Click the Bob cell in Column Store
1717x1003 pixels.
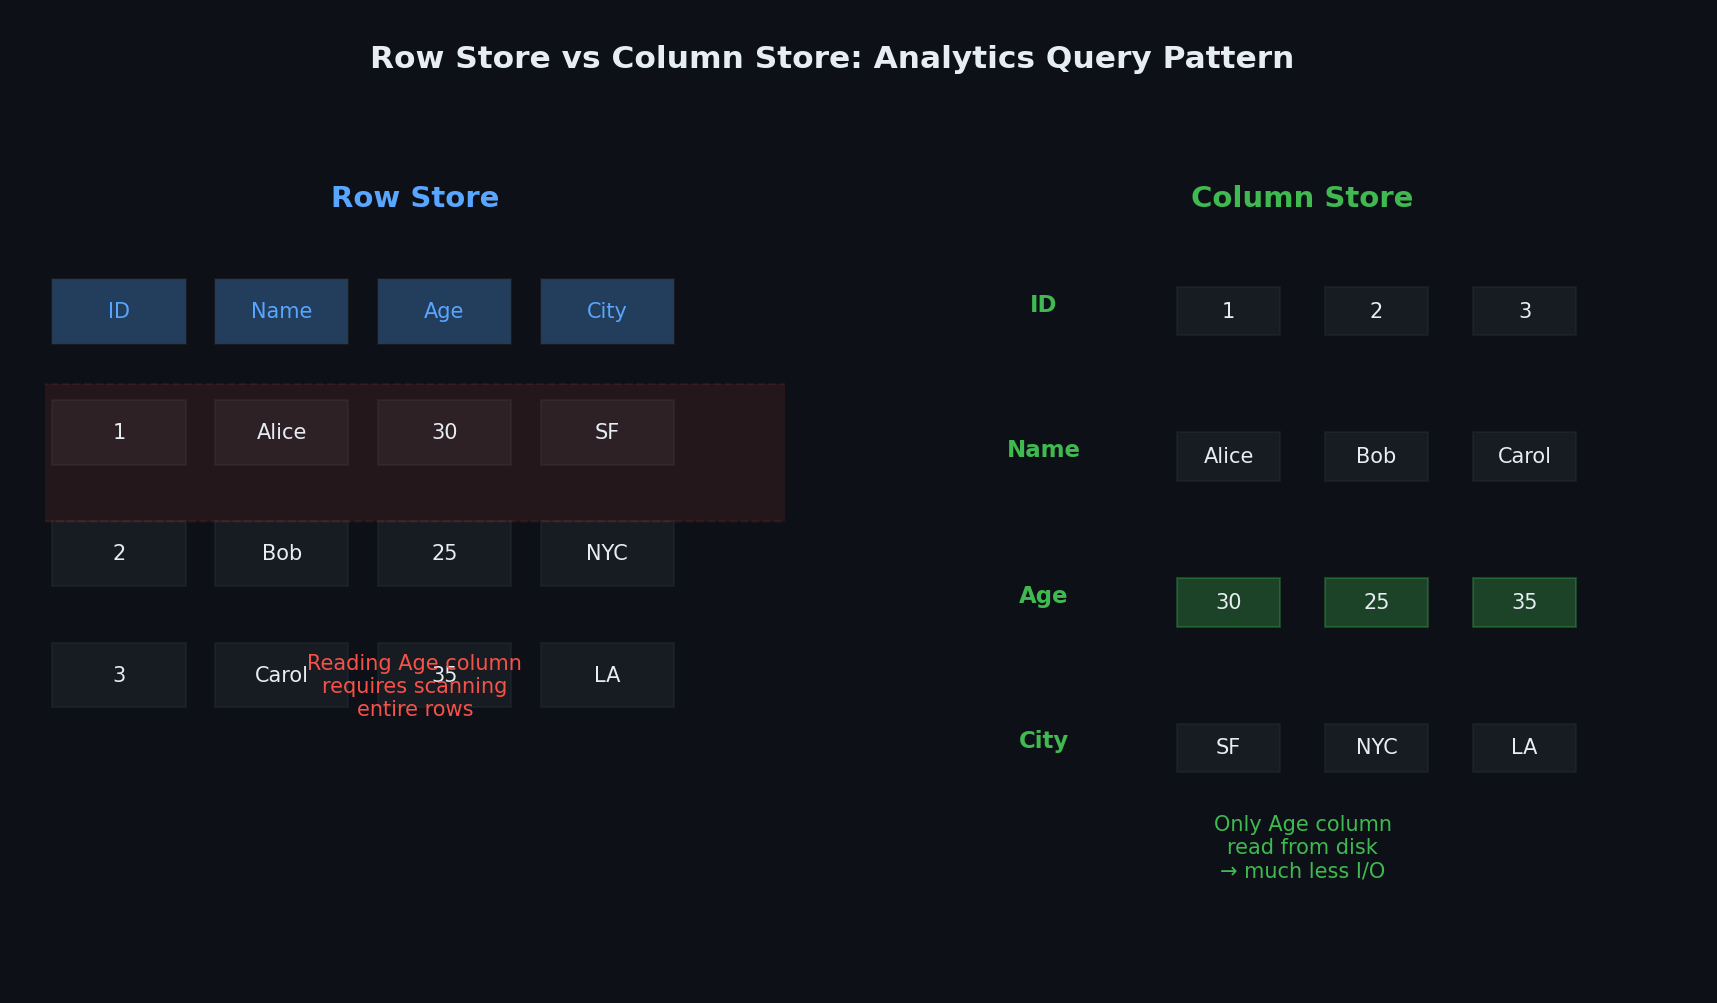(x=1376, y=456)
